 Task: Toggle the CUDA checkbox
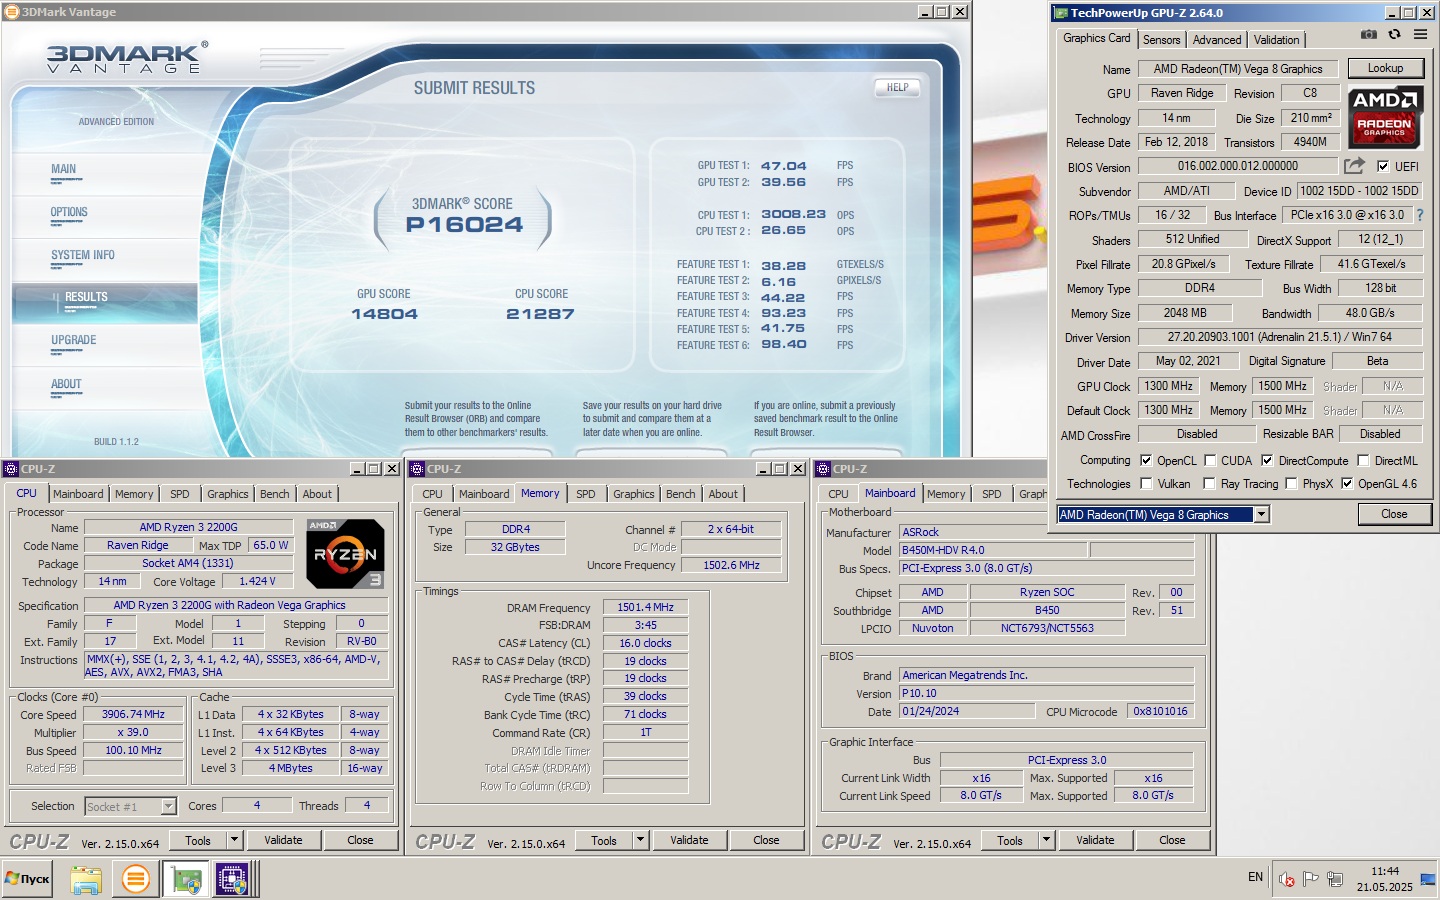[1210, 460]
